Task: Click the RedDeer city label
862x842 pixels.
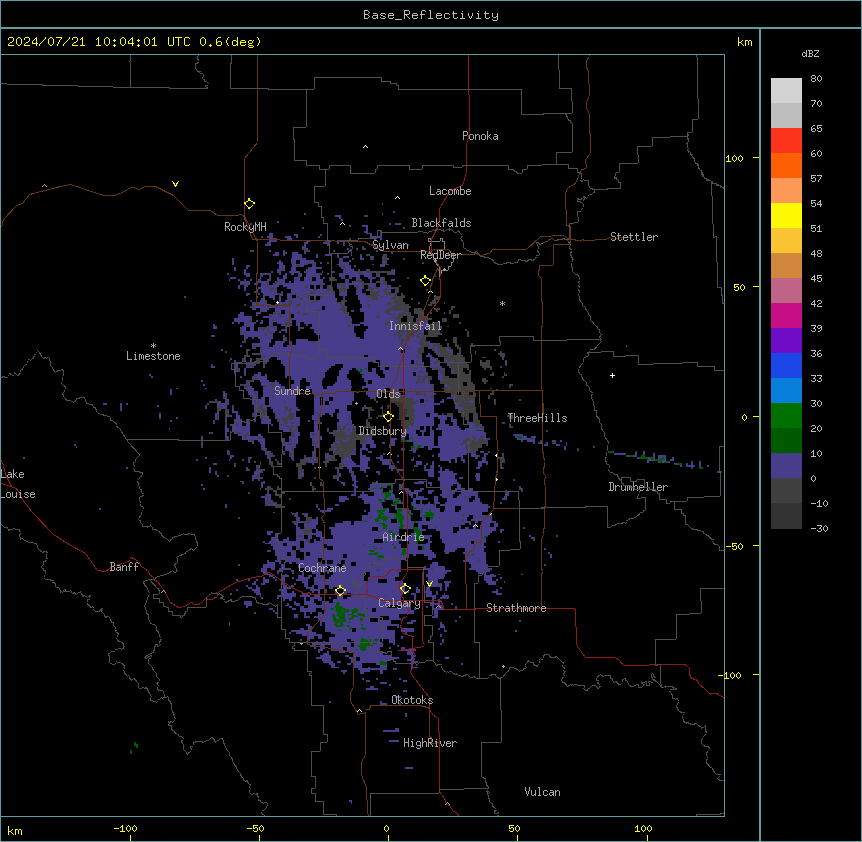Action: click(440, 255)
